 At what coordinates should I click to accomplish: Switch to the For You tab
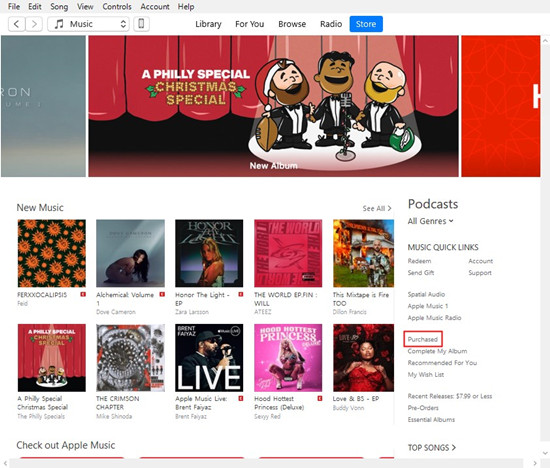249,24
